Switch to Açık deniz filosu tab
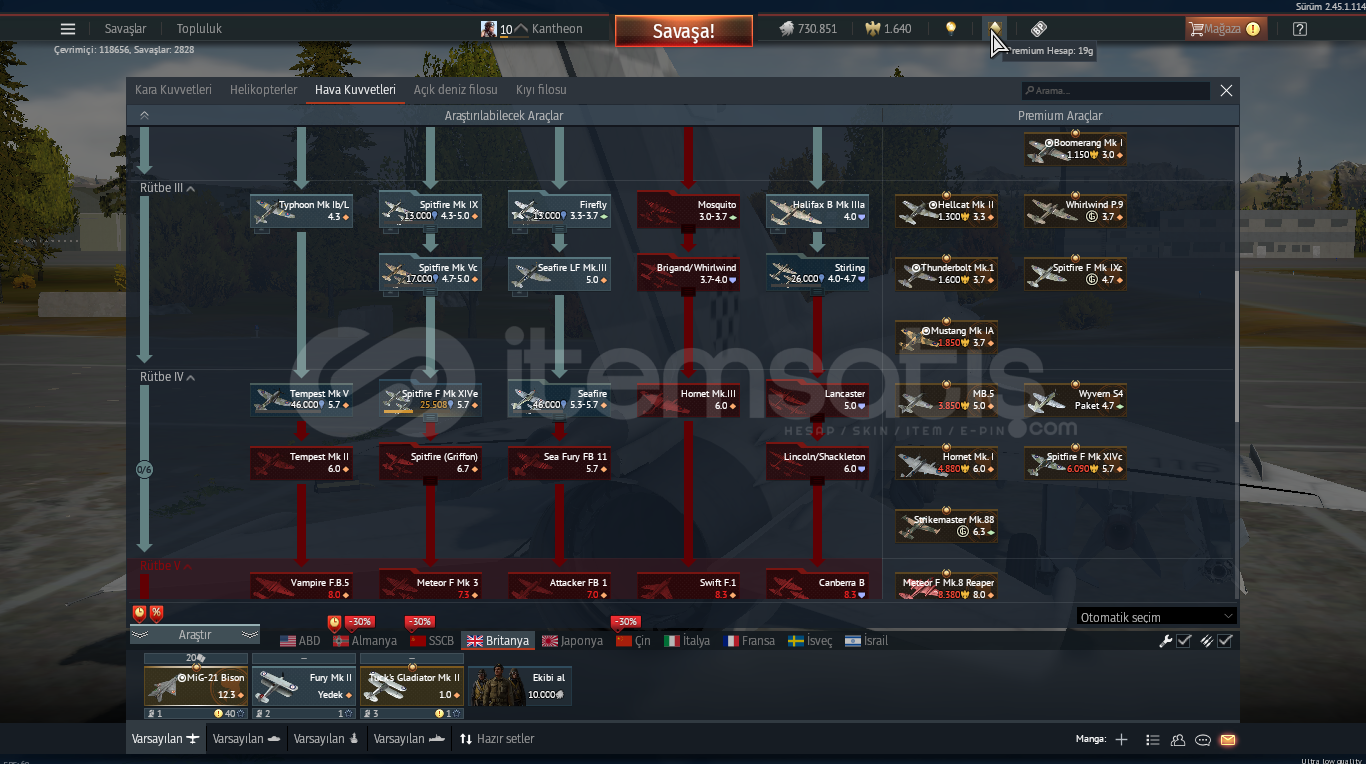The width and height of the screenshot is (1366, 764). [x=455, y=90]
